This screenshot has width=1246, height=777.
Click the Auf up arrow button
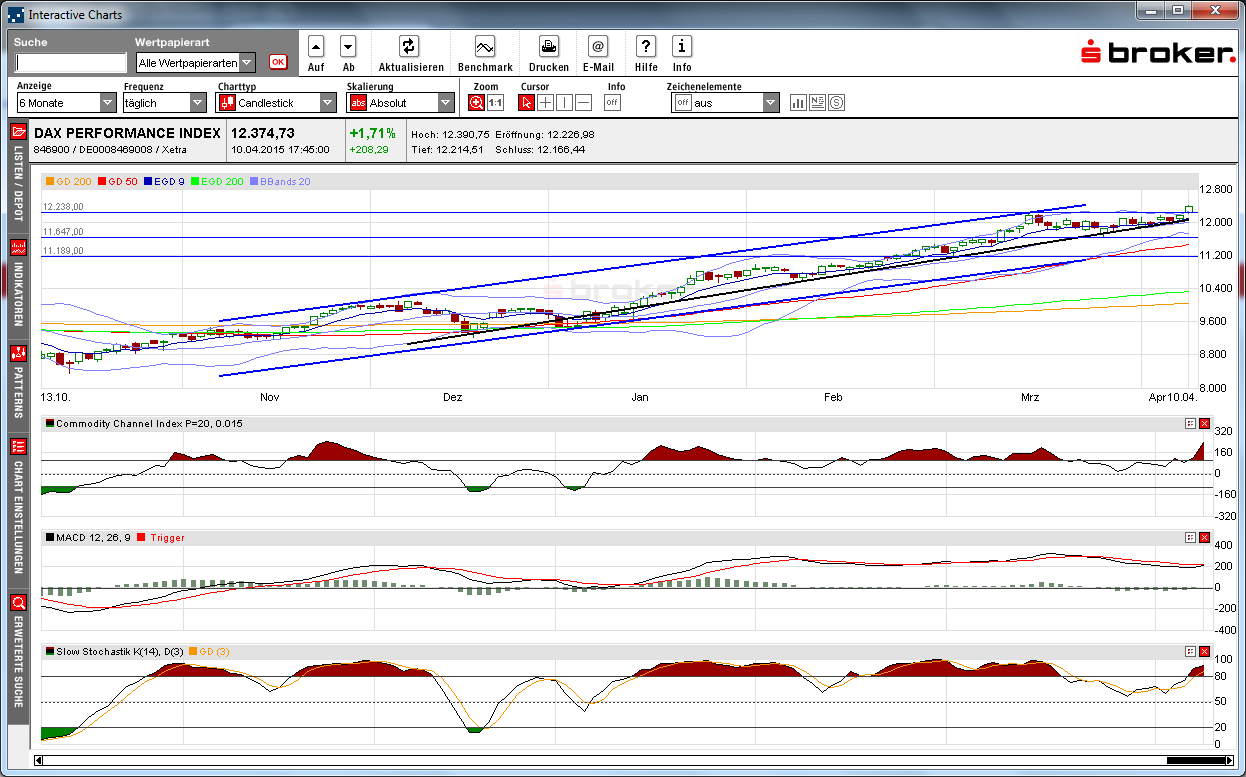pos(316,46)
